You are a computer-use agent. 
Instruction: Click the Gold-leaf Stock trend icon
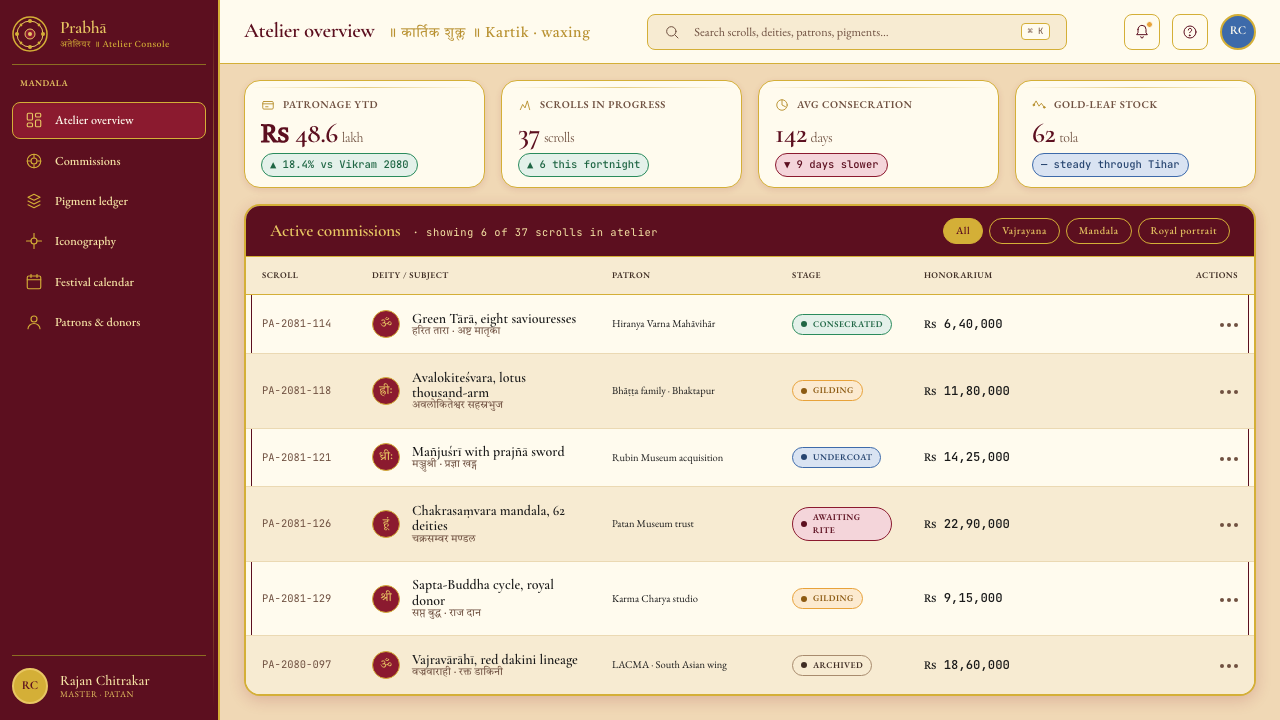click(x=1039, y=105)
